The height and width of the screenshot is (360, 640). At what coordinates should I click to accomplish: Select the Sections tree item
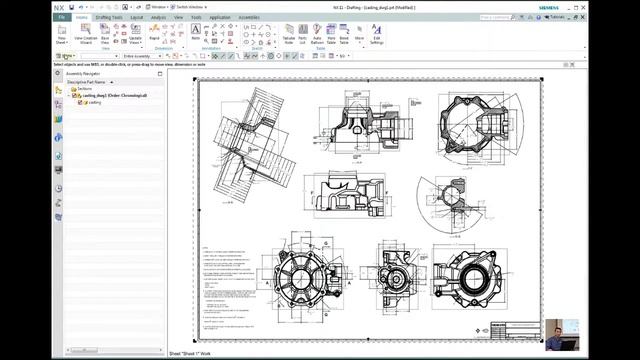(85, 89)
